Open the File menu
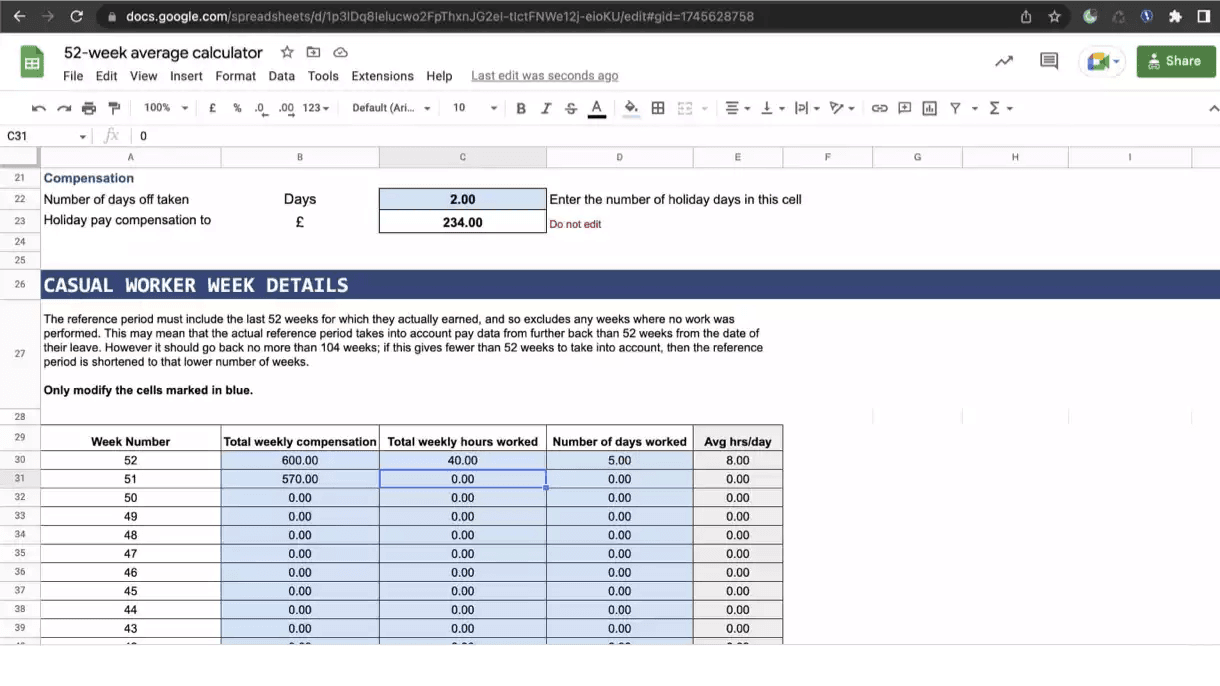Screen dimensions: 1220x686 73,76
